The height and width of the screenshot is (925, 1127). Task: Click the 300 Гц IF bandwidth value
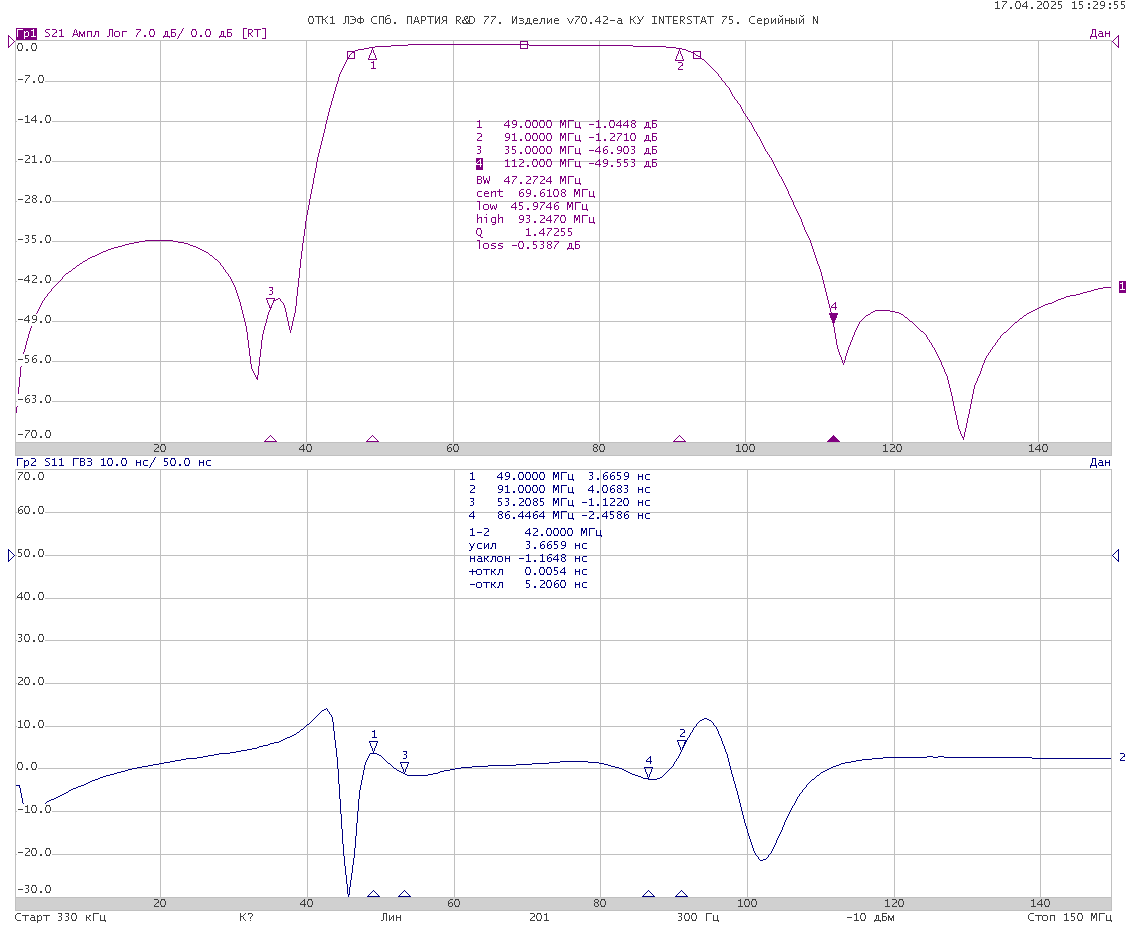697,917
